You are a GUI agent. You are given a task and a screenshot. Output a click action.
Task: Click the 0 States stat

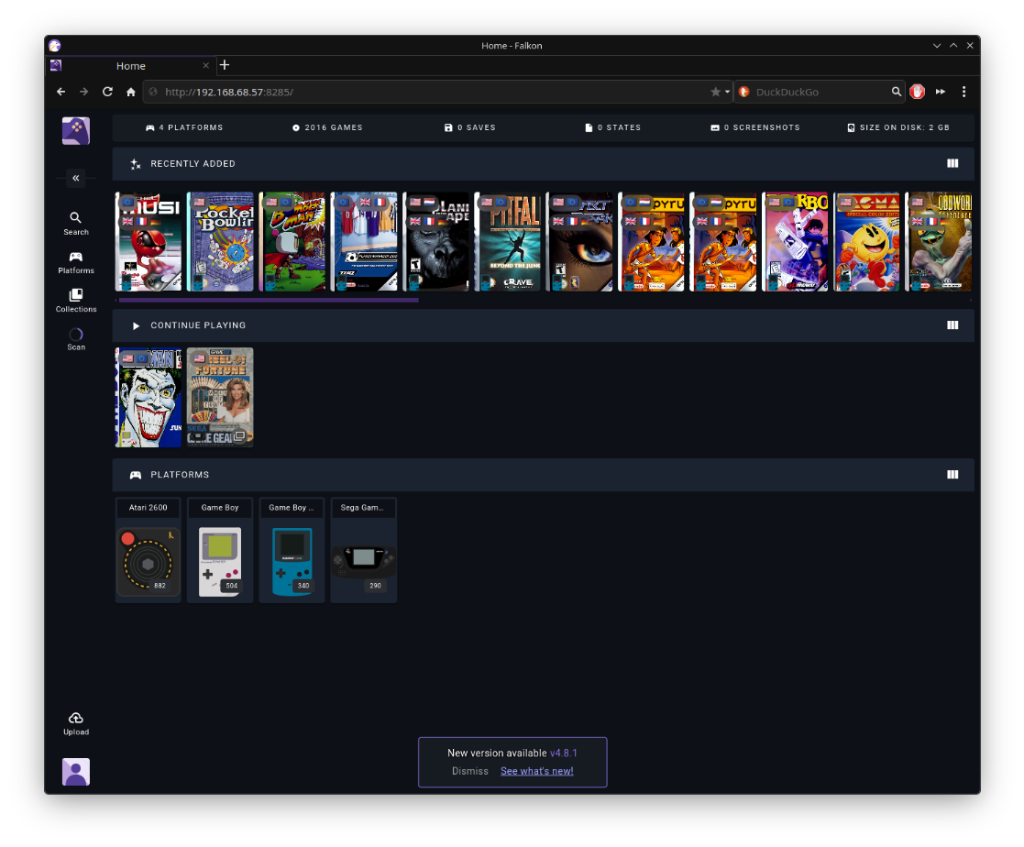click(x=613, y=127)
